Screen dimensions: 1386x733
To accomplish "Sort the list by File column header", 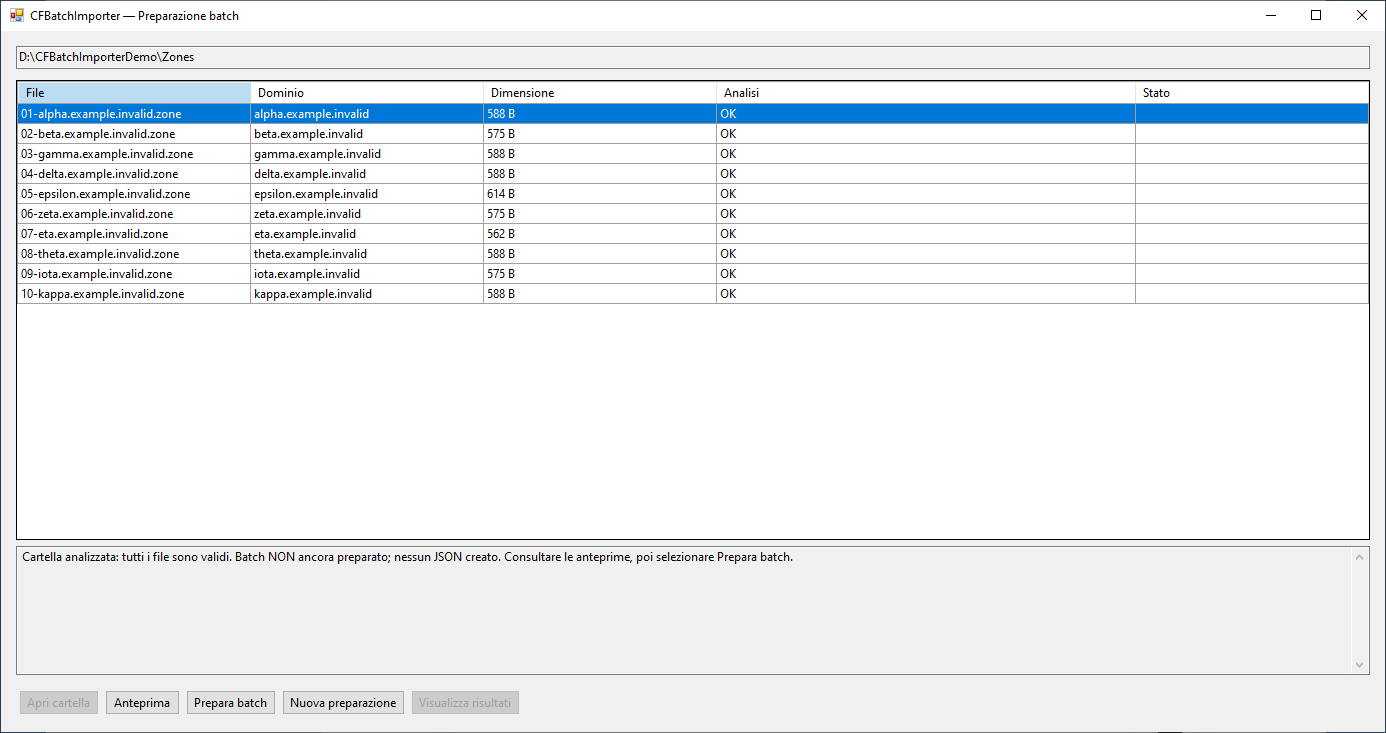I will (134, 93).
